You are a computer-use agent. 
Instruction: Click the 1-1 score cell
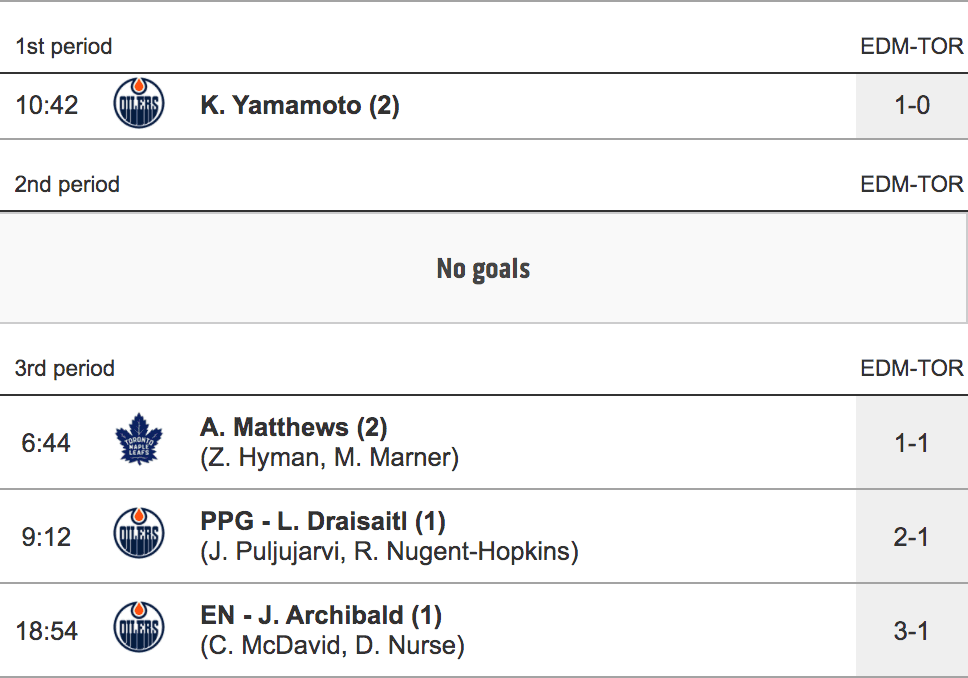point(911,442)
